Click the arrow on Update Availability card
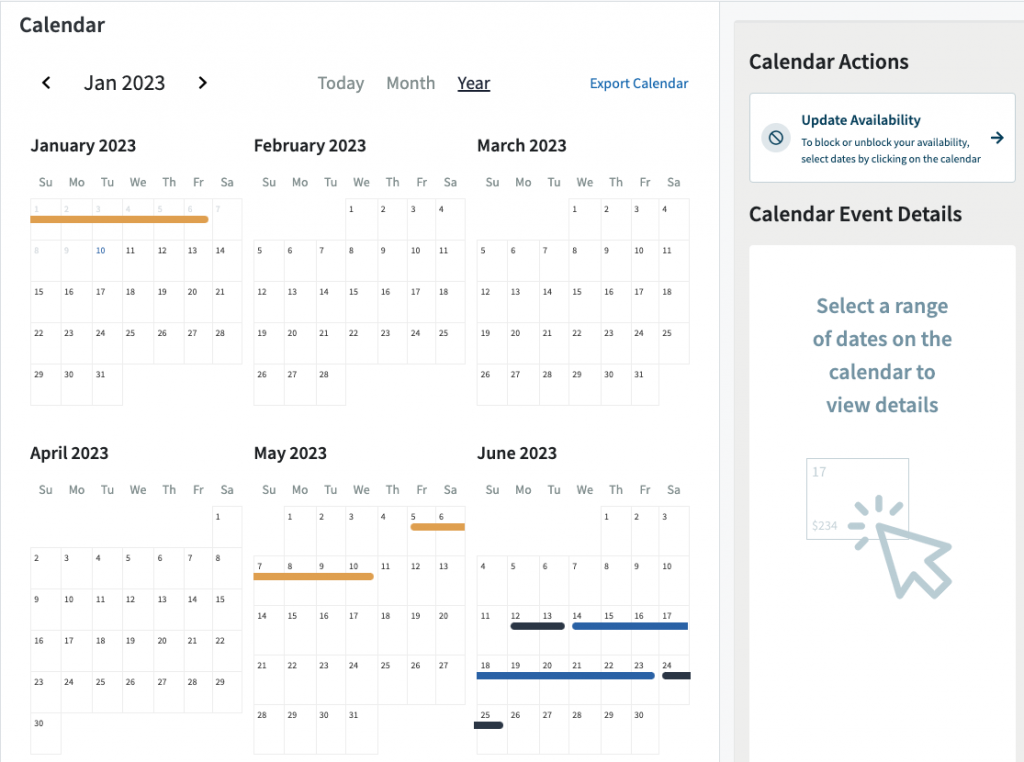This screenshot has width=1024, height=762. (997, 138)
